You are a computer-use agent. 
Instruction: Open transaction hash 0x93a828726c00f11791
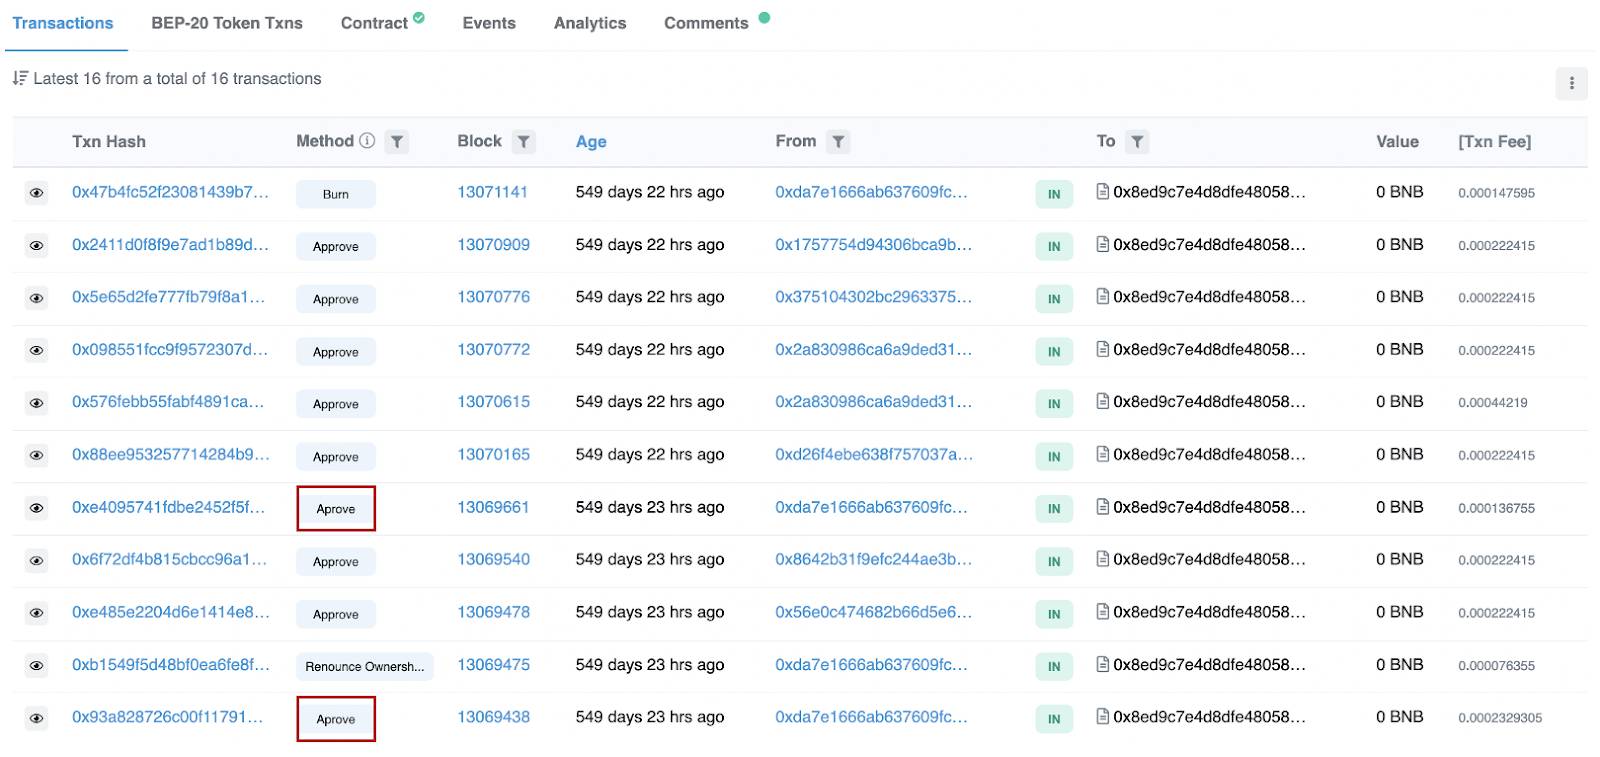click(x=167, y=717)
